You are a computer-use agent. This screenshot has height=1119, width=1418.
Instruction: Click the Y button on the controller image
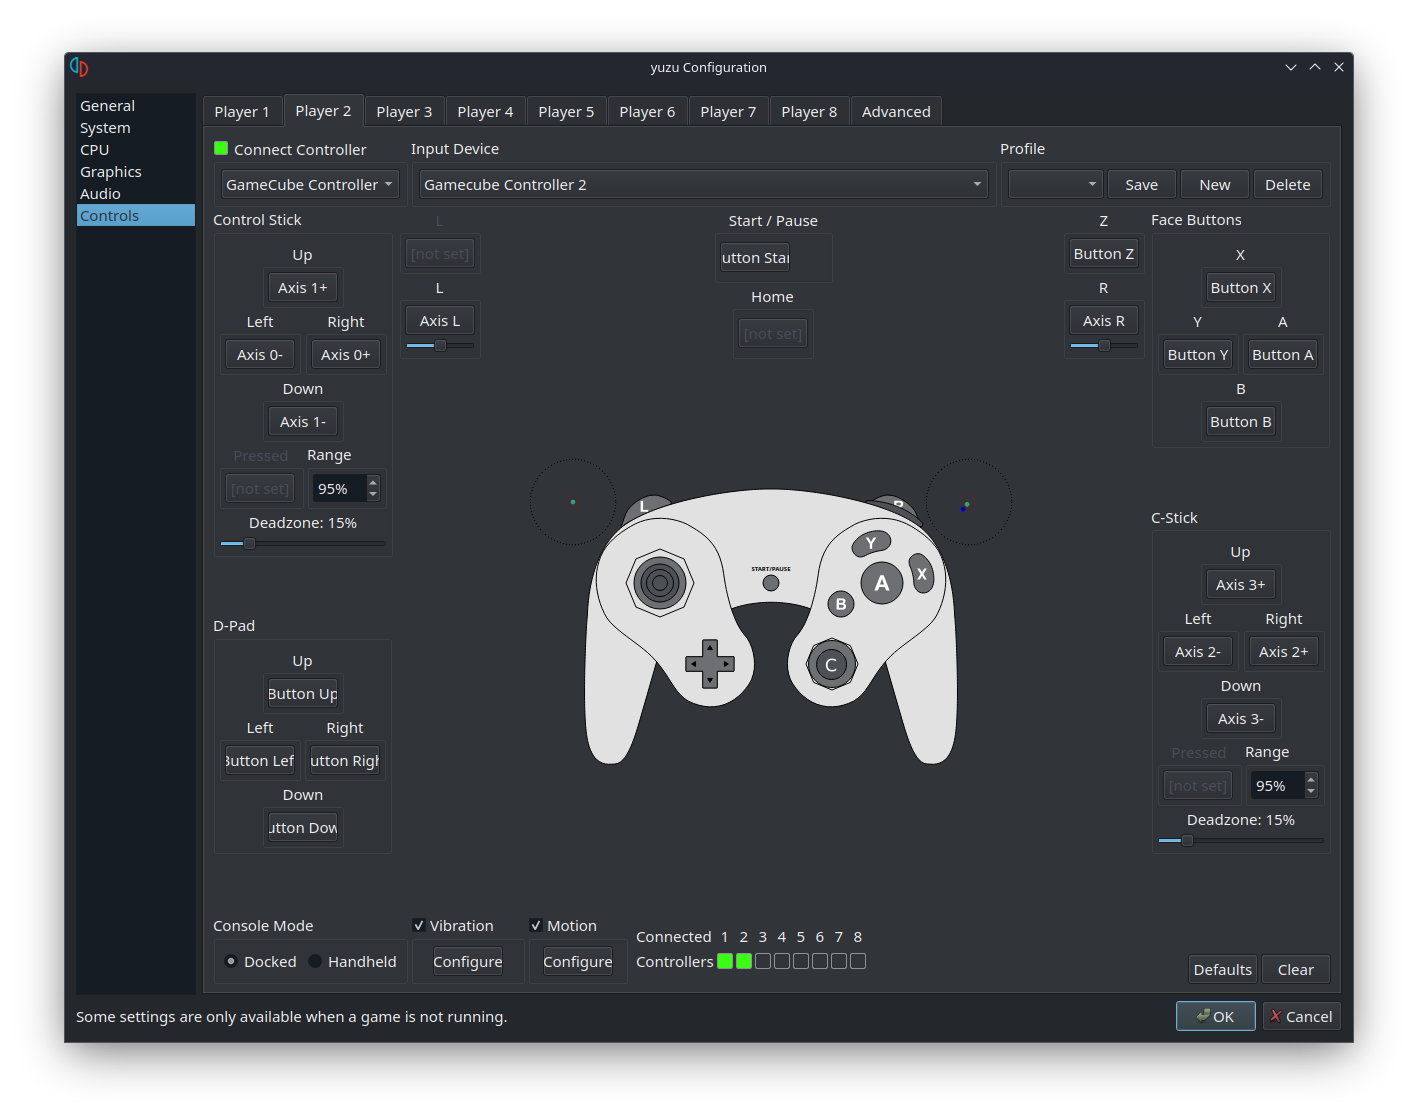(871, 543)
